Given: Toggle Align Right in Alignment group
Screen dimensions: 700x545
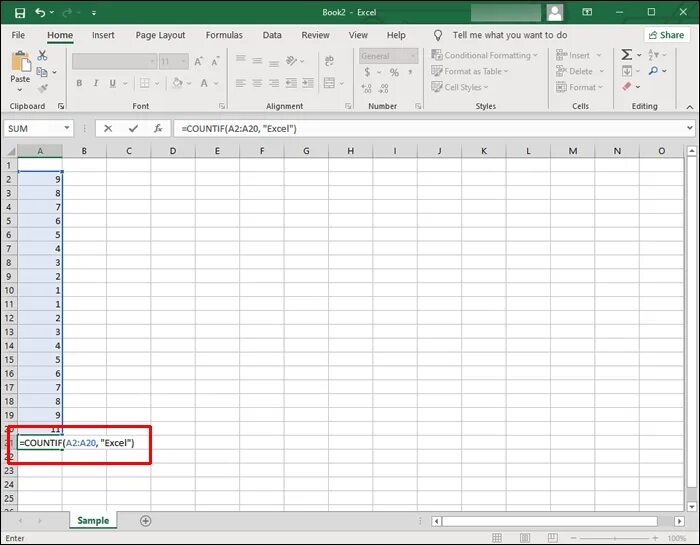Looking at the screenshot, I should (x=274, y=83).
